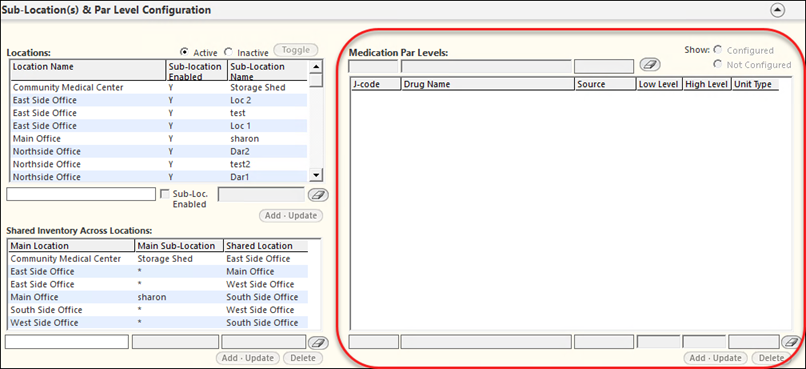Image resolution: width=806 pixels, height=369 pixels.
Task: Click shared location input under Shared Inventory
Action: (x=264, y=342)
